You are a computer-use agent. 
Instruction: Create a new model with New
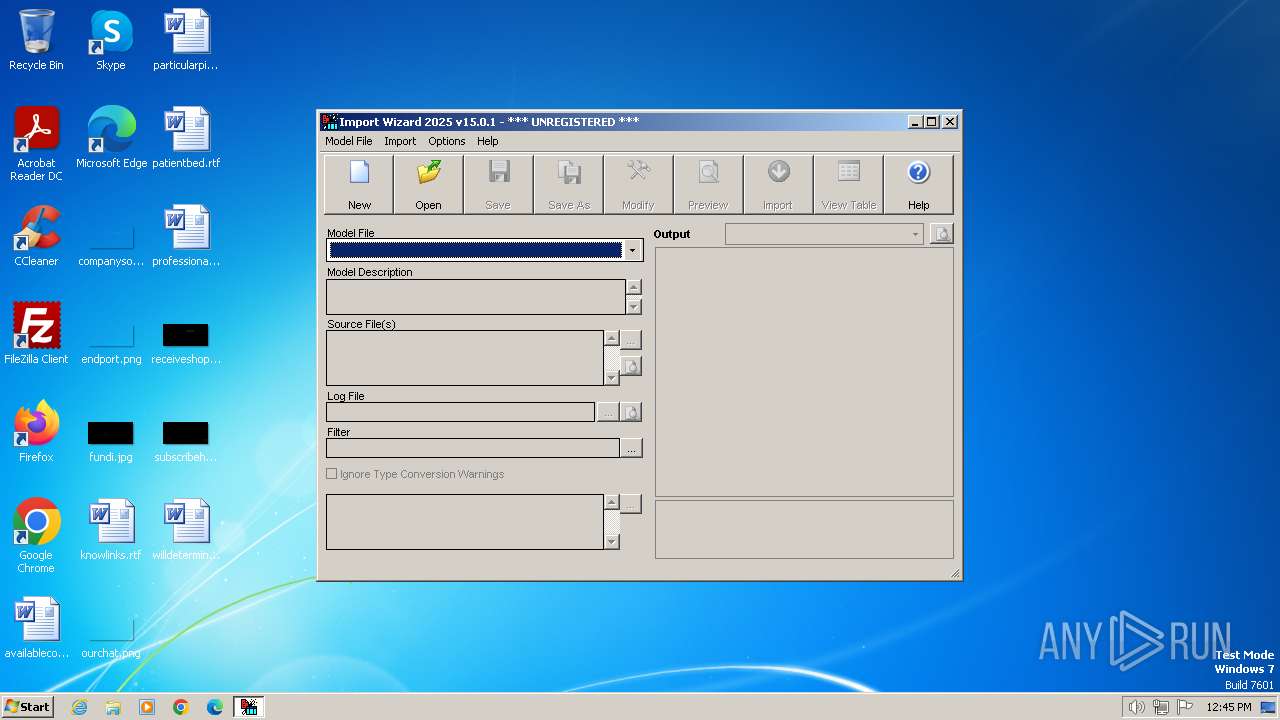click(x=359, y=184)
